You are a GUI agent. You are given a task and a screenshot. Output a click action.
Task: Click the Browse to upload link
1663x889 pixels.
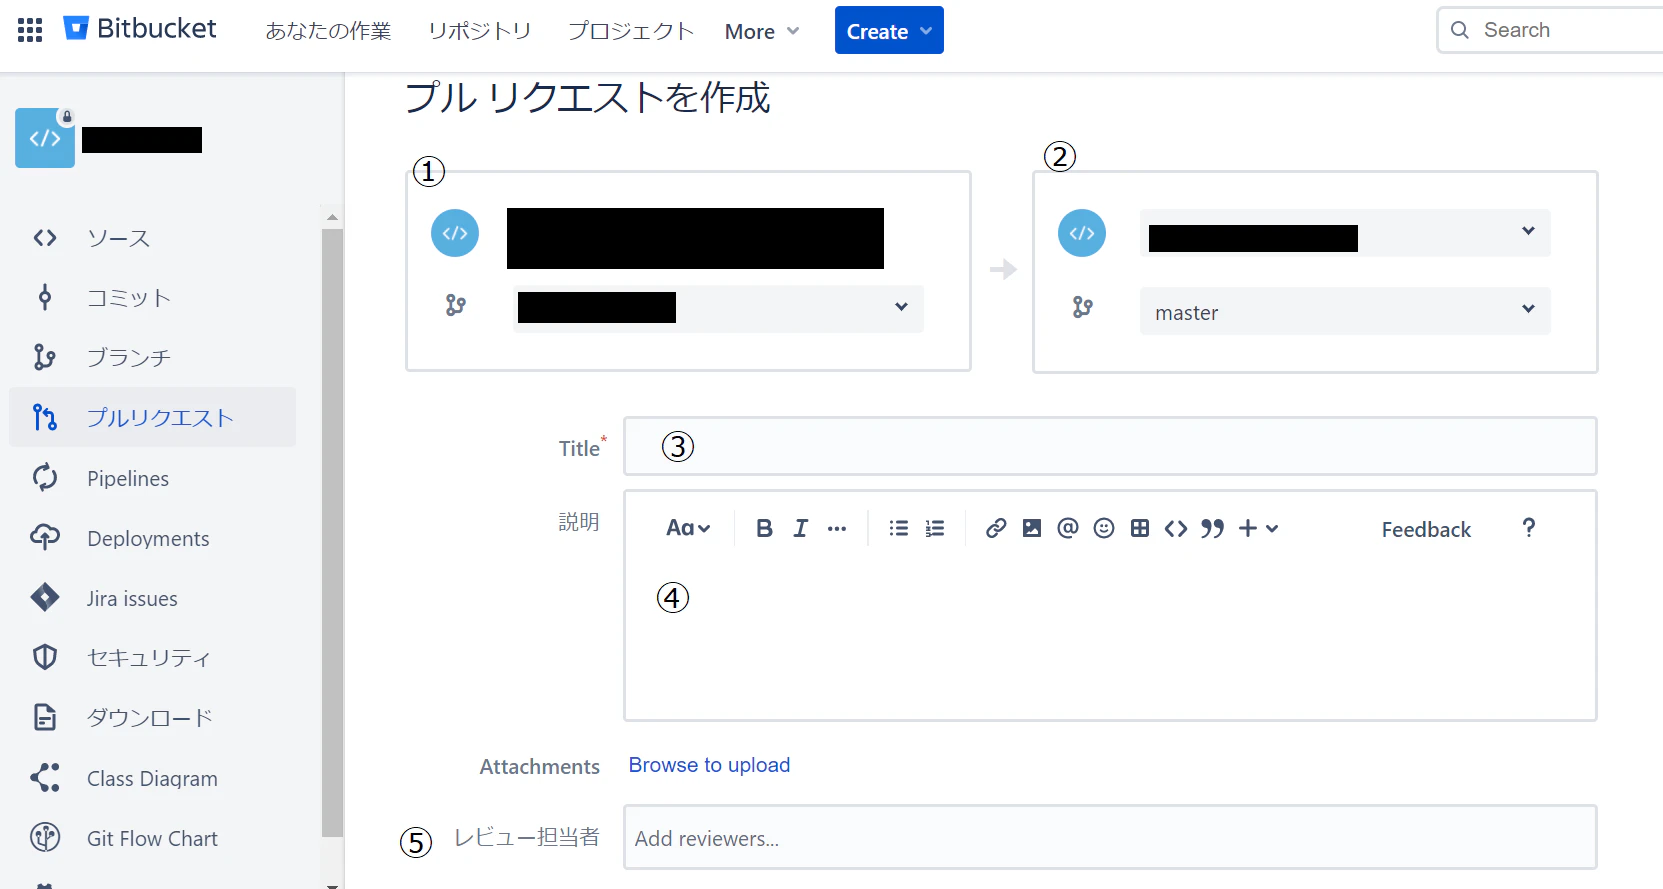point(709,765)
